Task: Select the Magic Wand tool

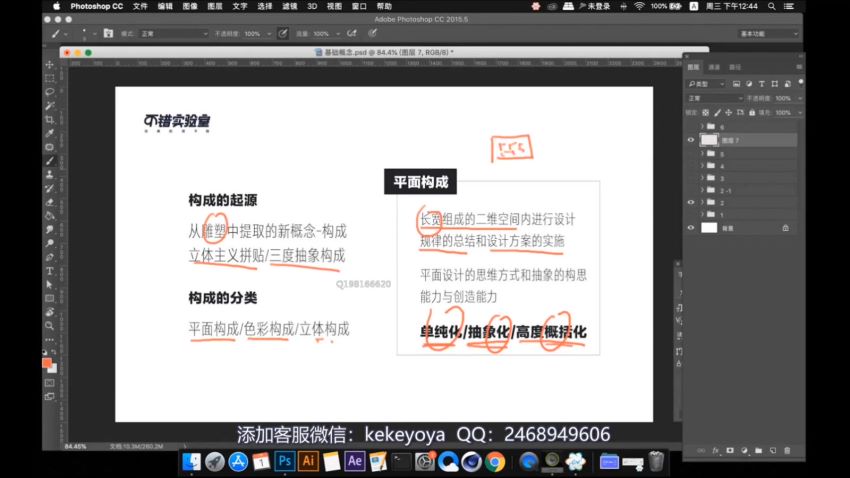Action: tap(49, 106)
